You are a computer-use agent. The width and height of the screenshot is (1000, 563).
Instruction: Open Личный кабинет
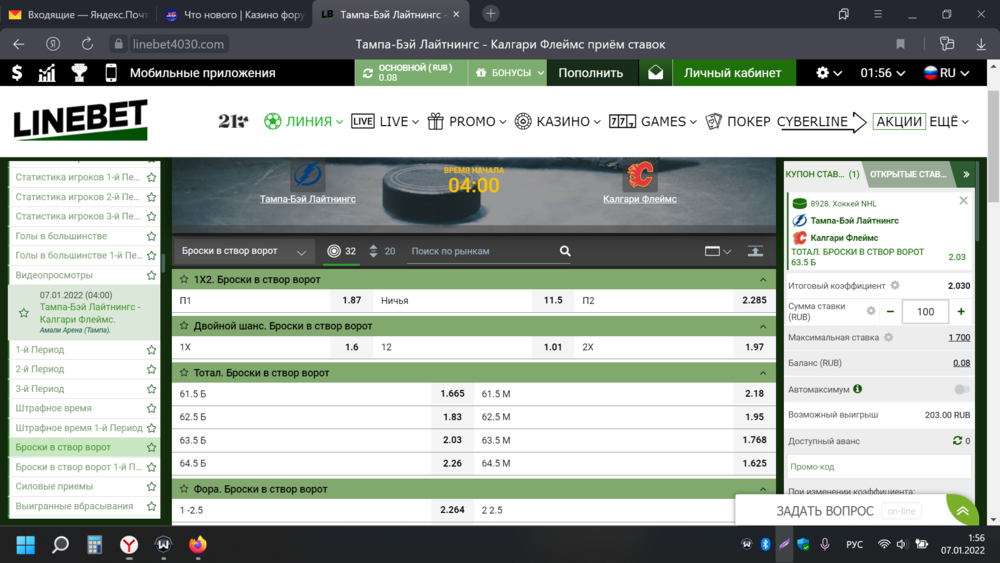(732, 73)
